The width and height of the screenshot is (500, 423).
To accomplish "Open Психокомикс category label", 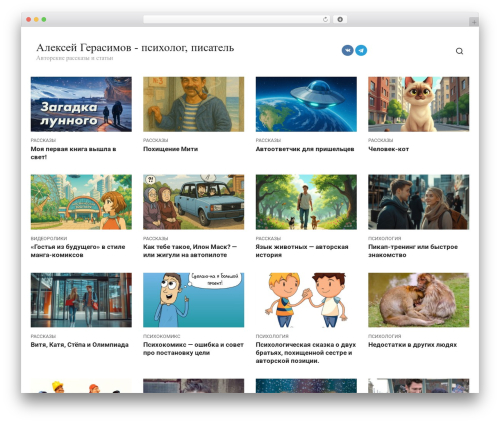I will pos(161,336).
